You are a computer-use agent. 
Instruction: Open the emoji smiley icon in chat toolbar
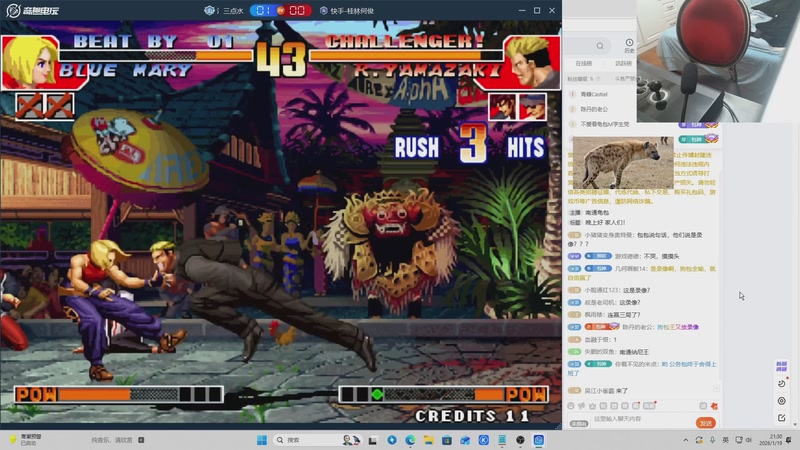coord(571,406)
